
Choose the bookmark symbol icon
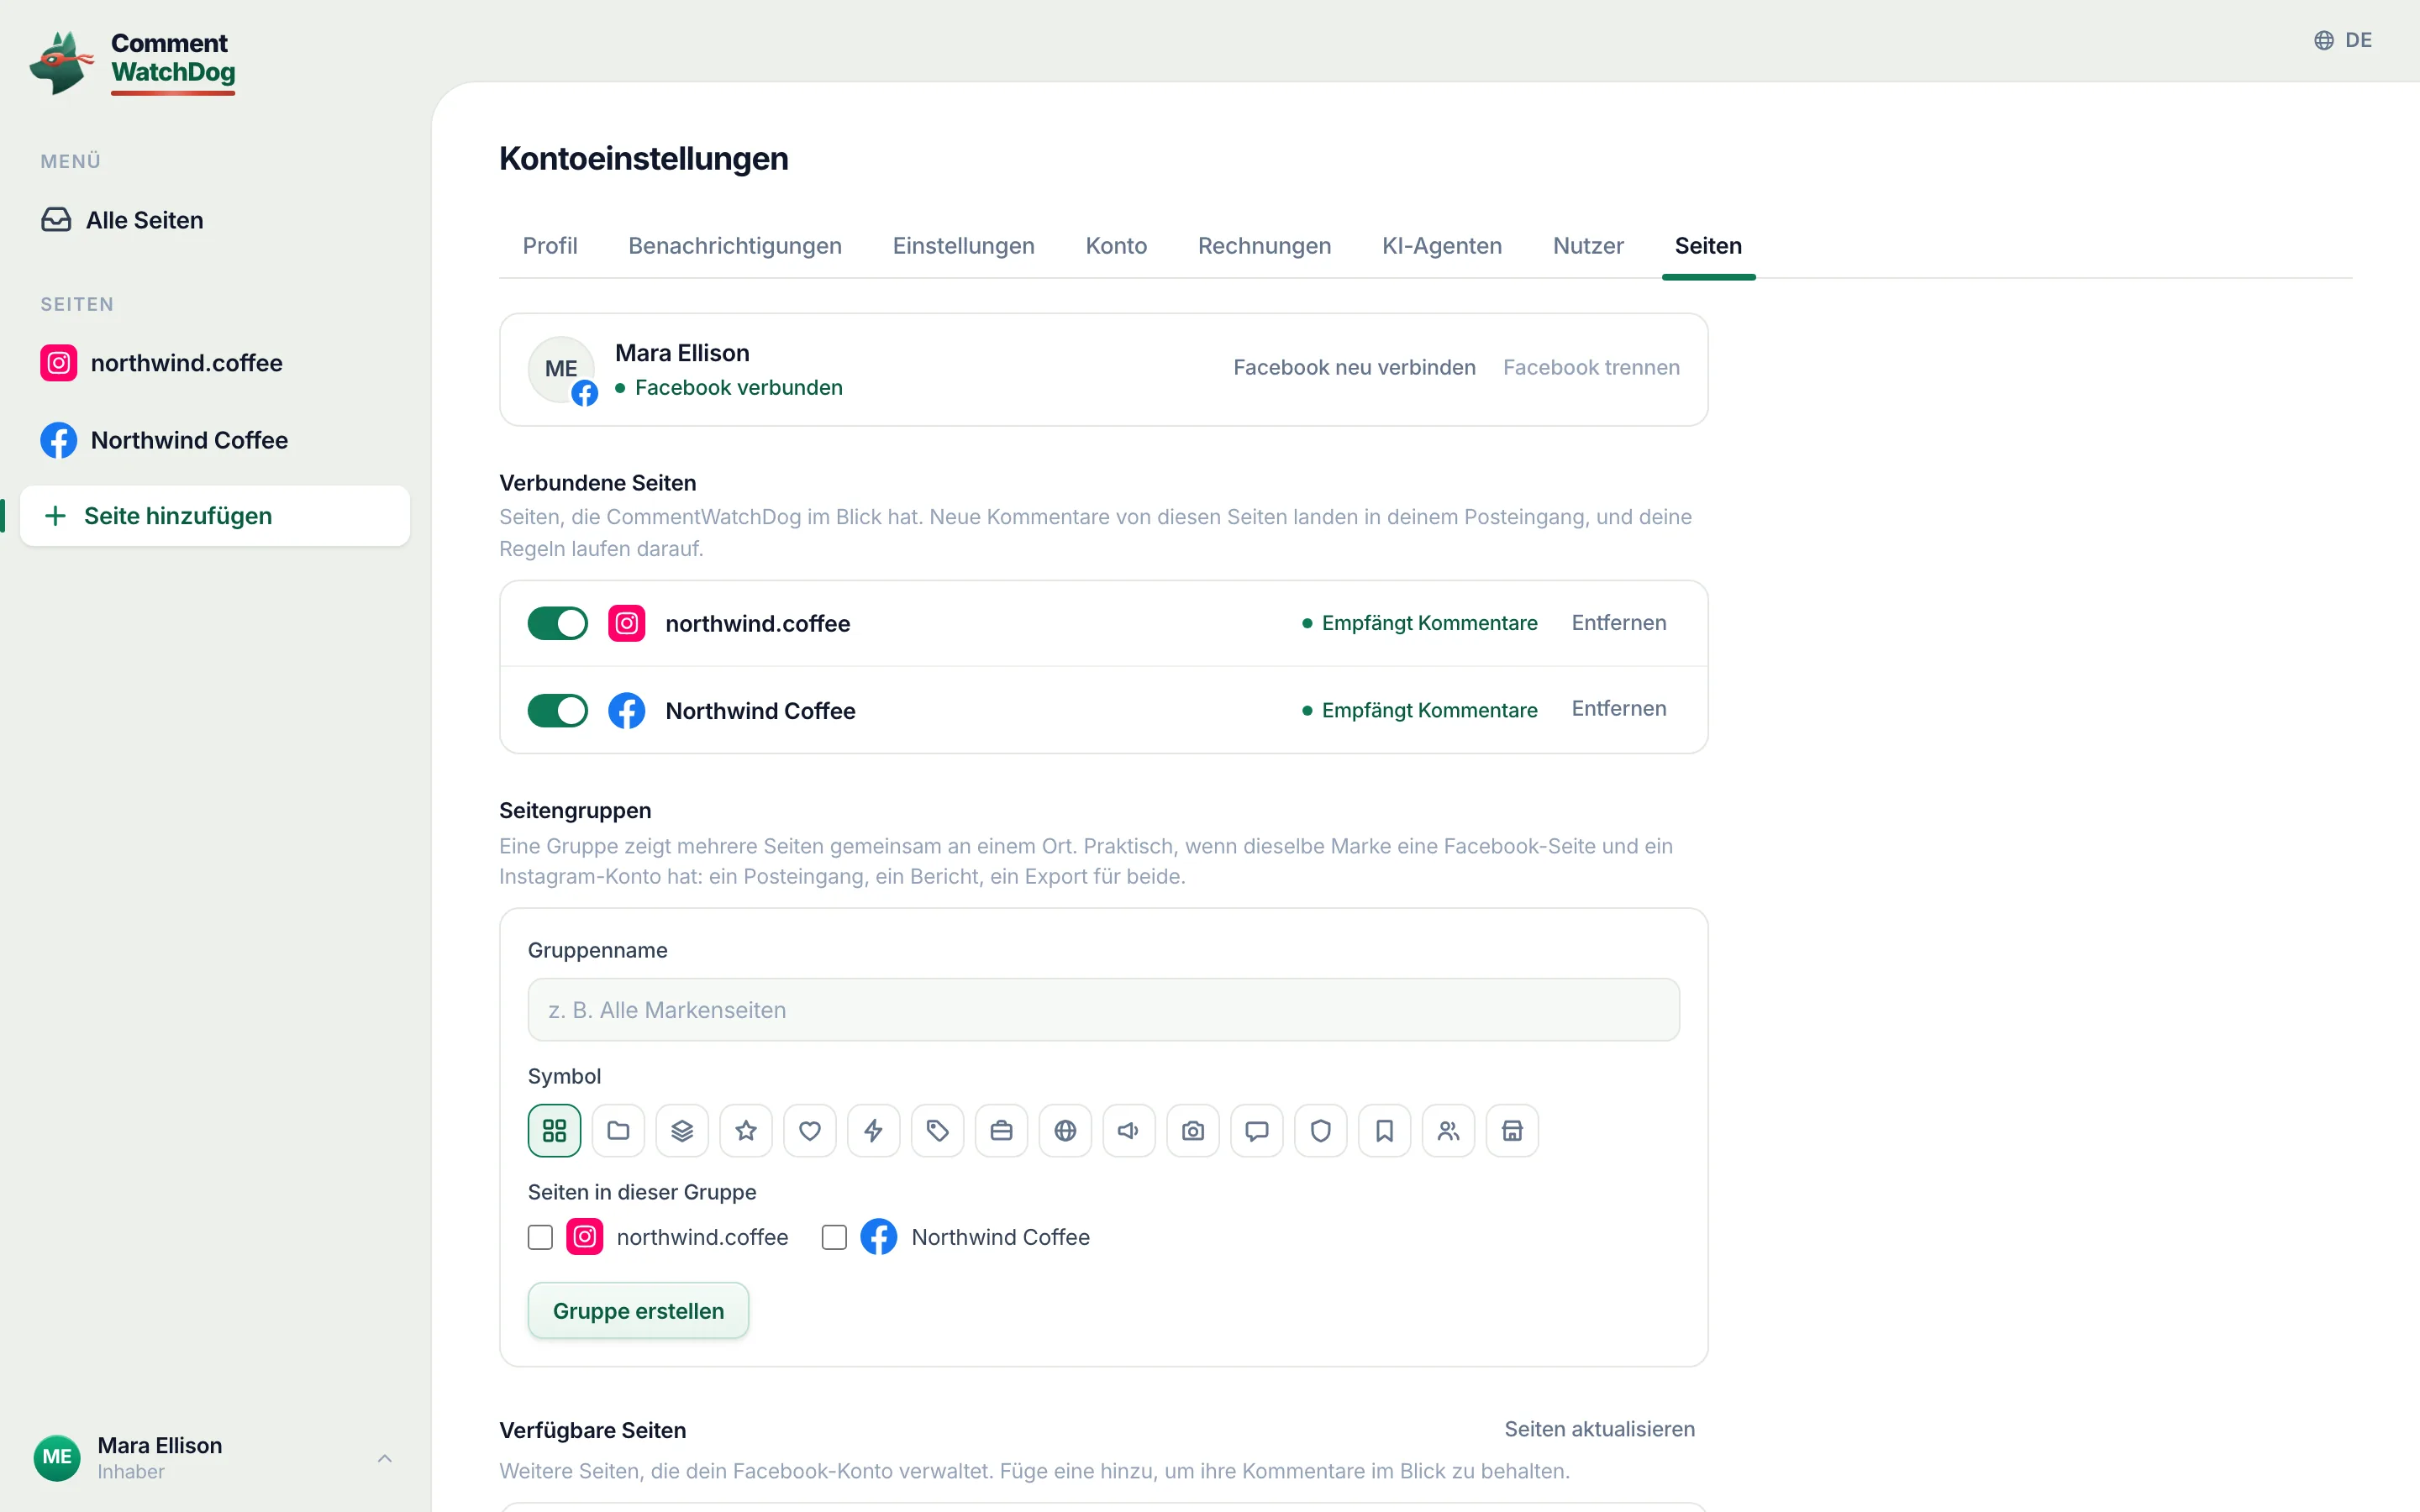coord(1385,1130)
